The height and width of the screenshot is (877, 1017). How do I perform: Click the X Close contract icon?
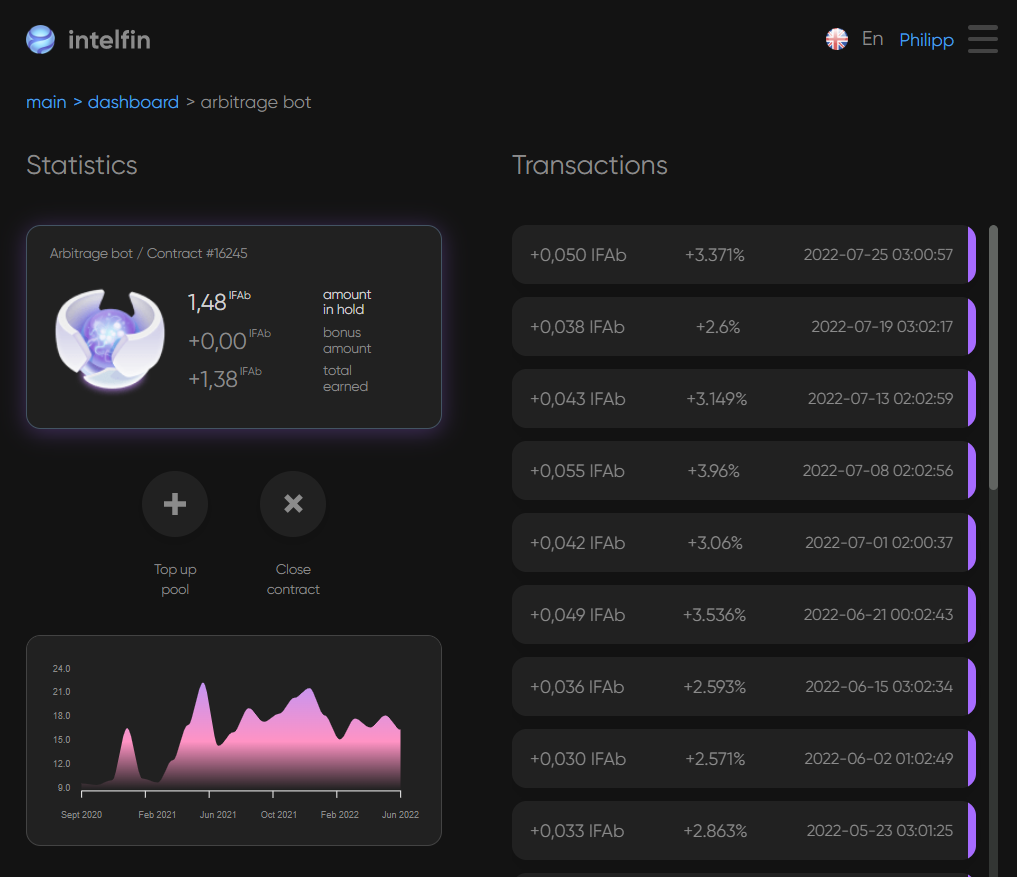tap(293, 504)
